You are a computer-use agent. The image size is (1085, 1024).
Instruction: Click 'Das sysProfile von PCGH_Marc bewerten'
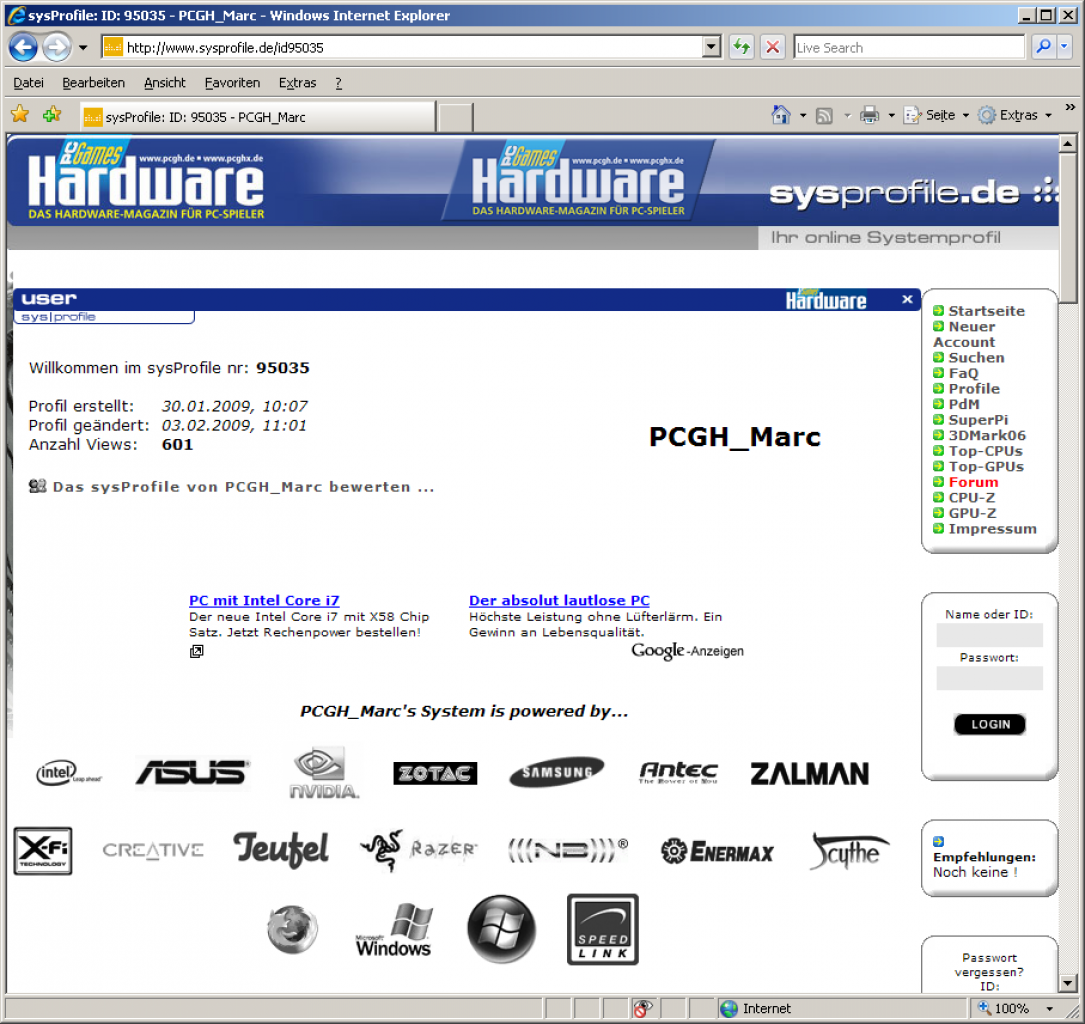[x=244, y=487]
